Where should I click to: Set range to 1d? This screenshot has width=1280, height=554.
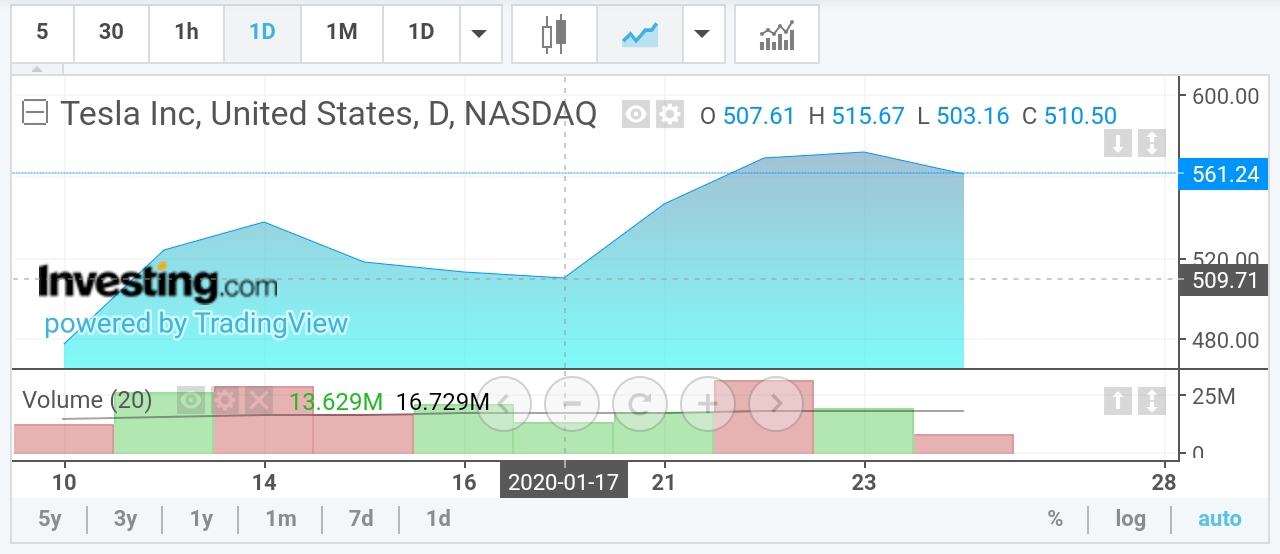(x=438, y=519)
